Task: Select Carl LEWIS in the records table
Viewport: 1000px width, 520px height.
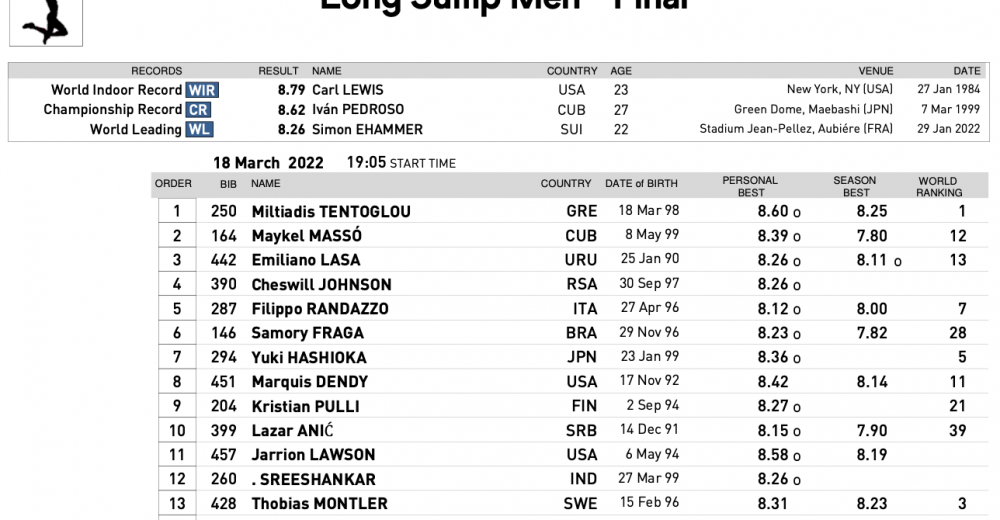Action: click(347, 90)
